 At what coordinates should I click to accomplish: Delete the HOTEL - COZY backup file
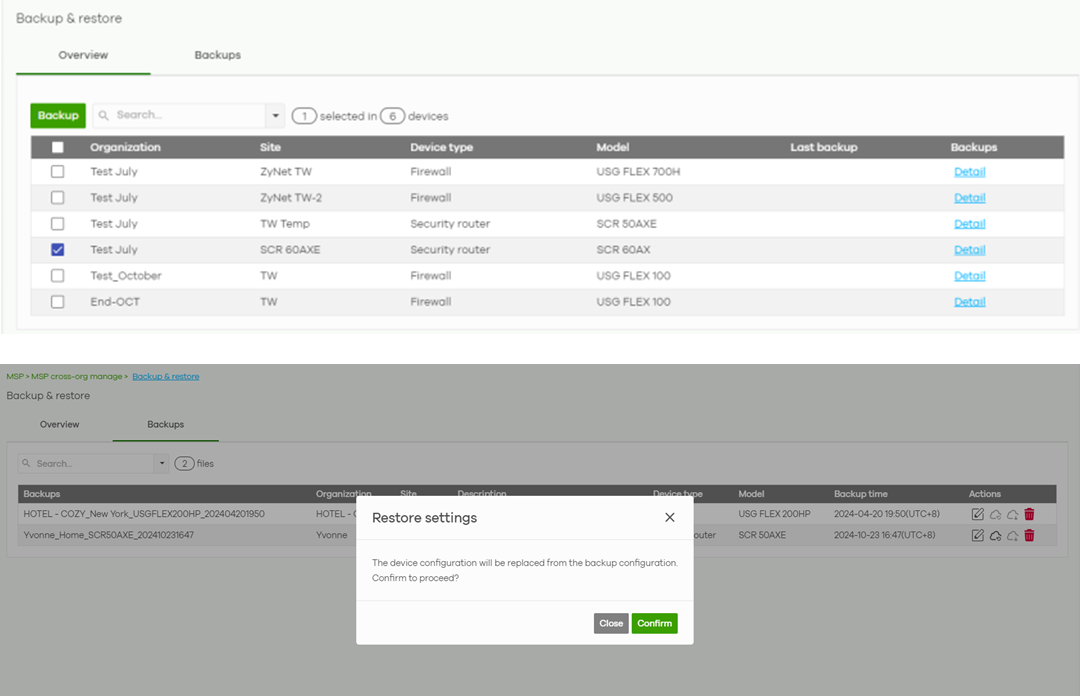point(1029,514)
